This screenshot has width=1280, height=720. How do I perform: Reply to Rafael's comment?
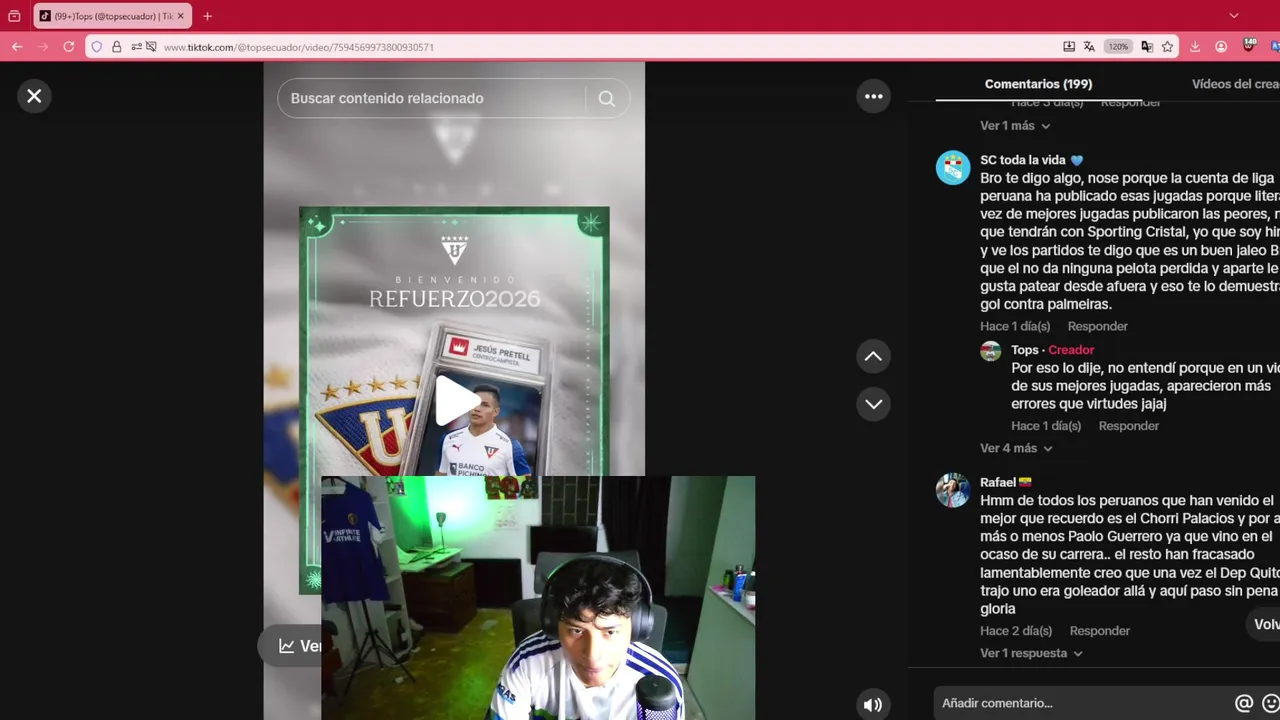(x=1099, y=631)
